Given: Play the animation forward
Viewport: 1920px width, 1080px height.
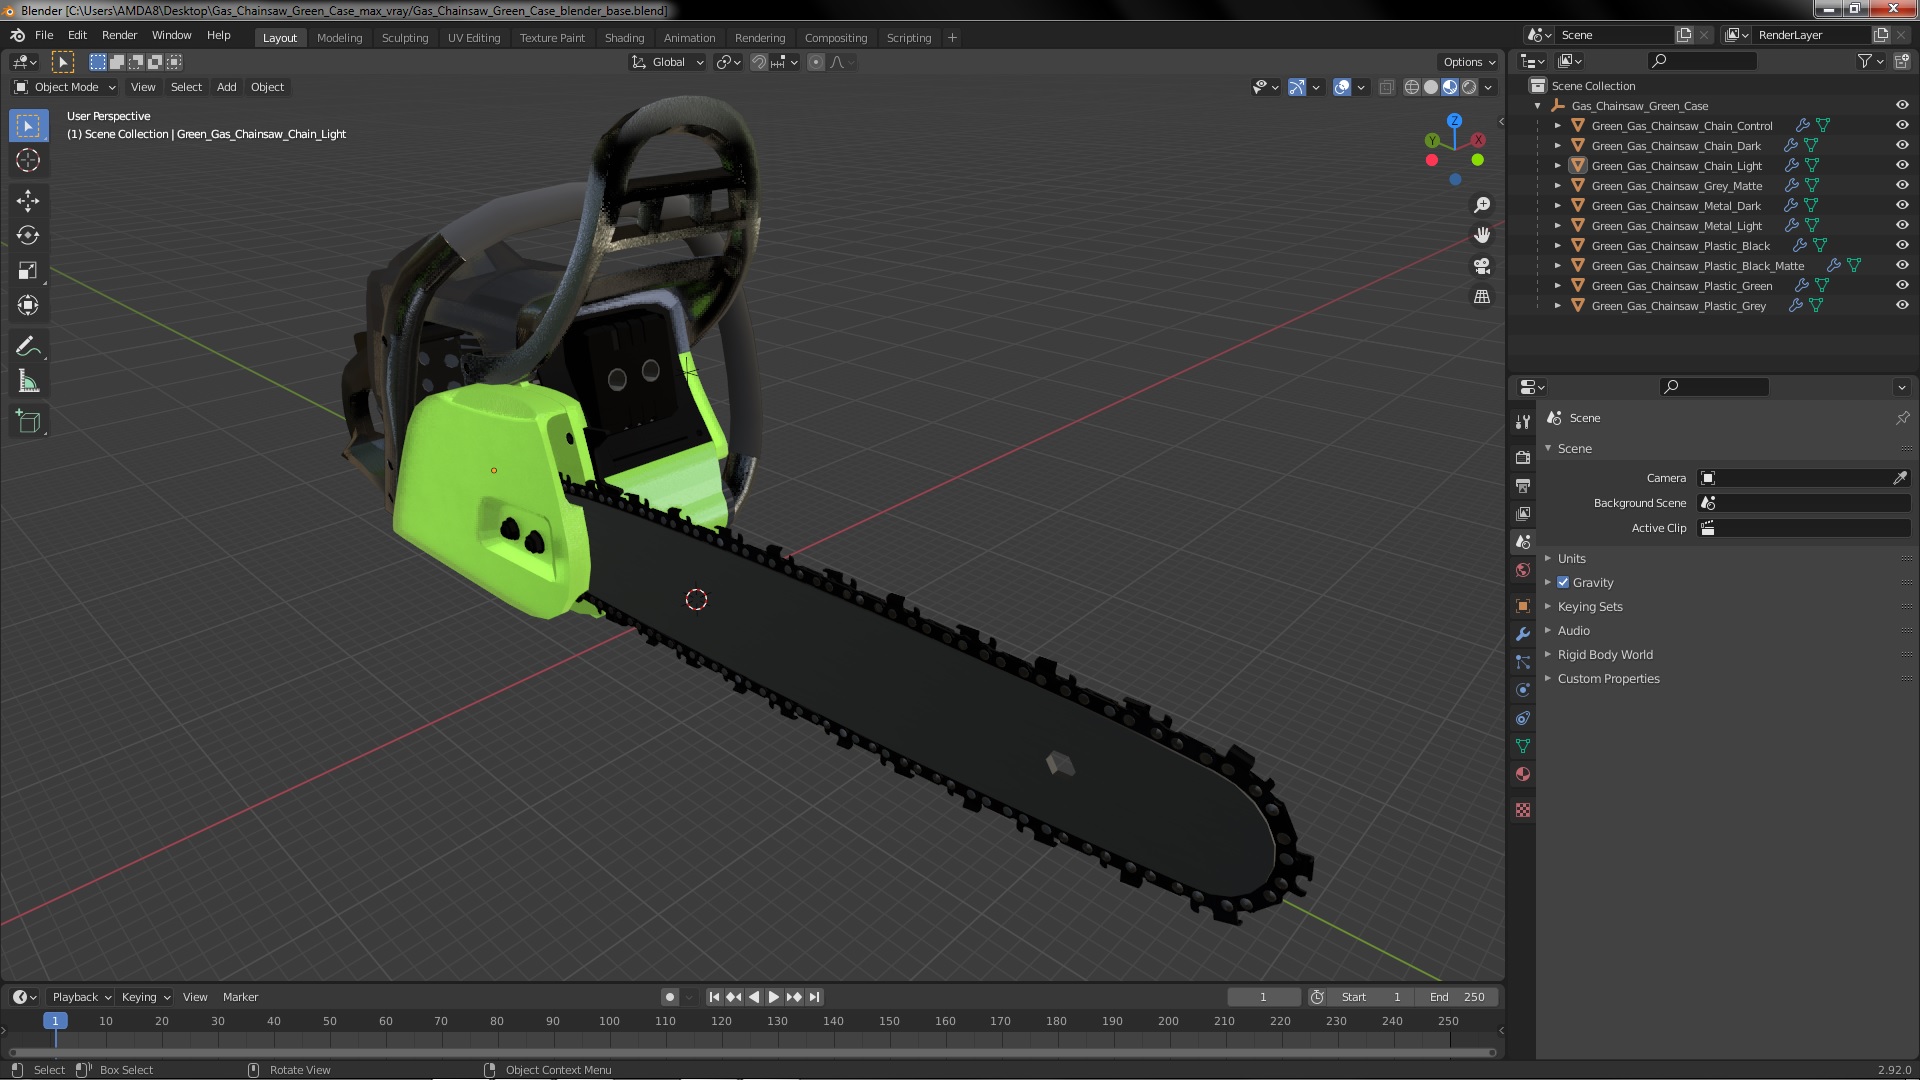Looking at the screenshot, I should tap(773, 997).
